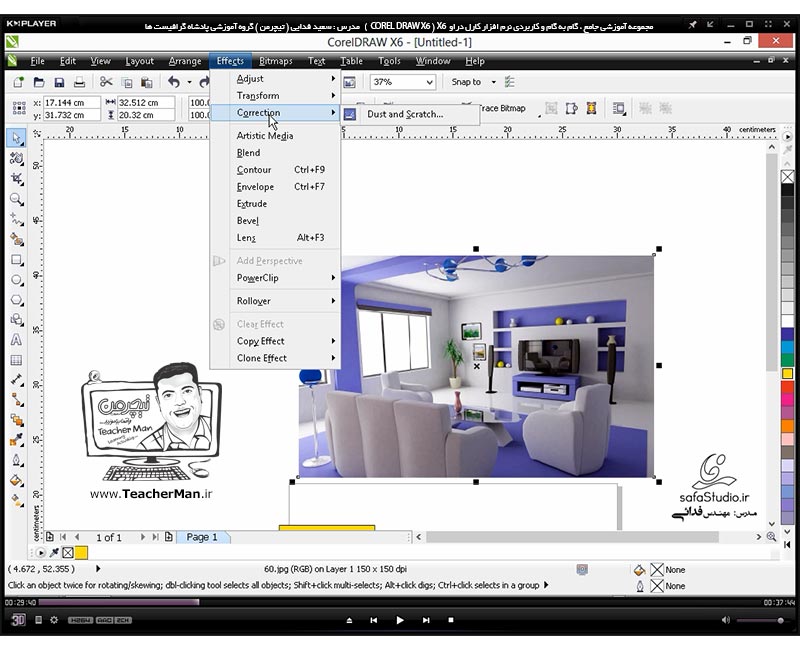This screenshot has height=650, width=800.
Task: Choose Lens in Effects menu
Action: point(276,237)
